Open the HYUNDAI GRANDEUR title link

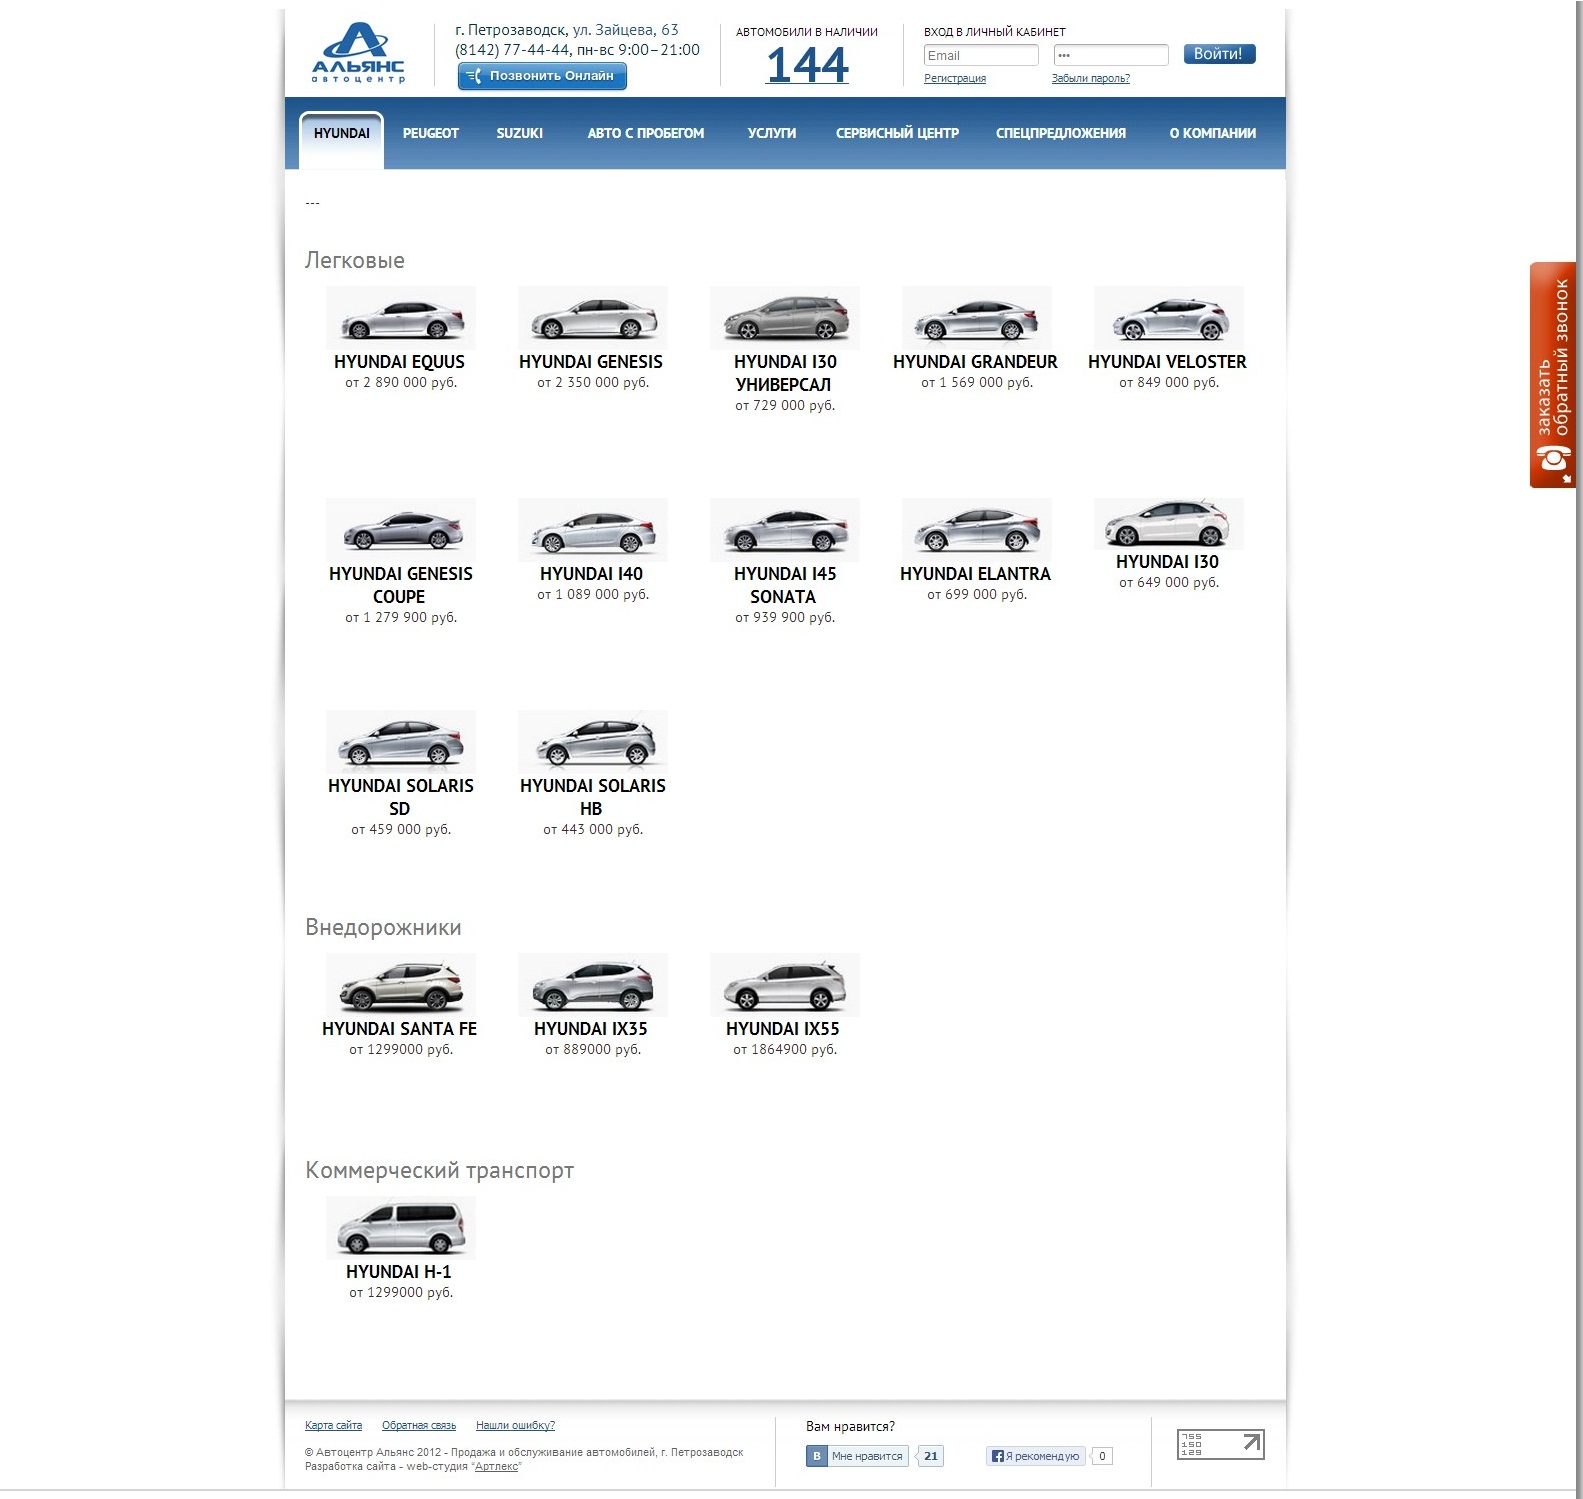(975, 362)
